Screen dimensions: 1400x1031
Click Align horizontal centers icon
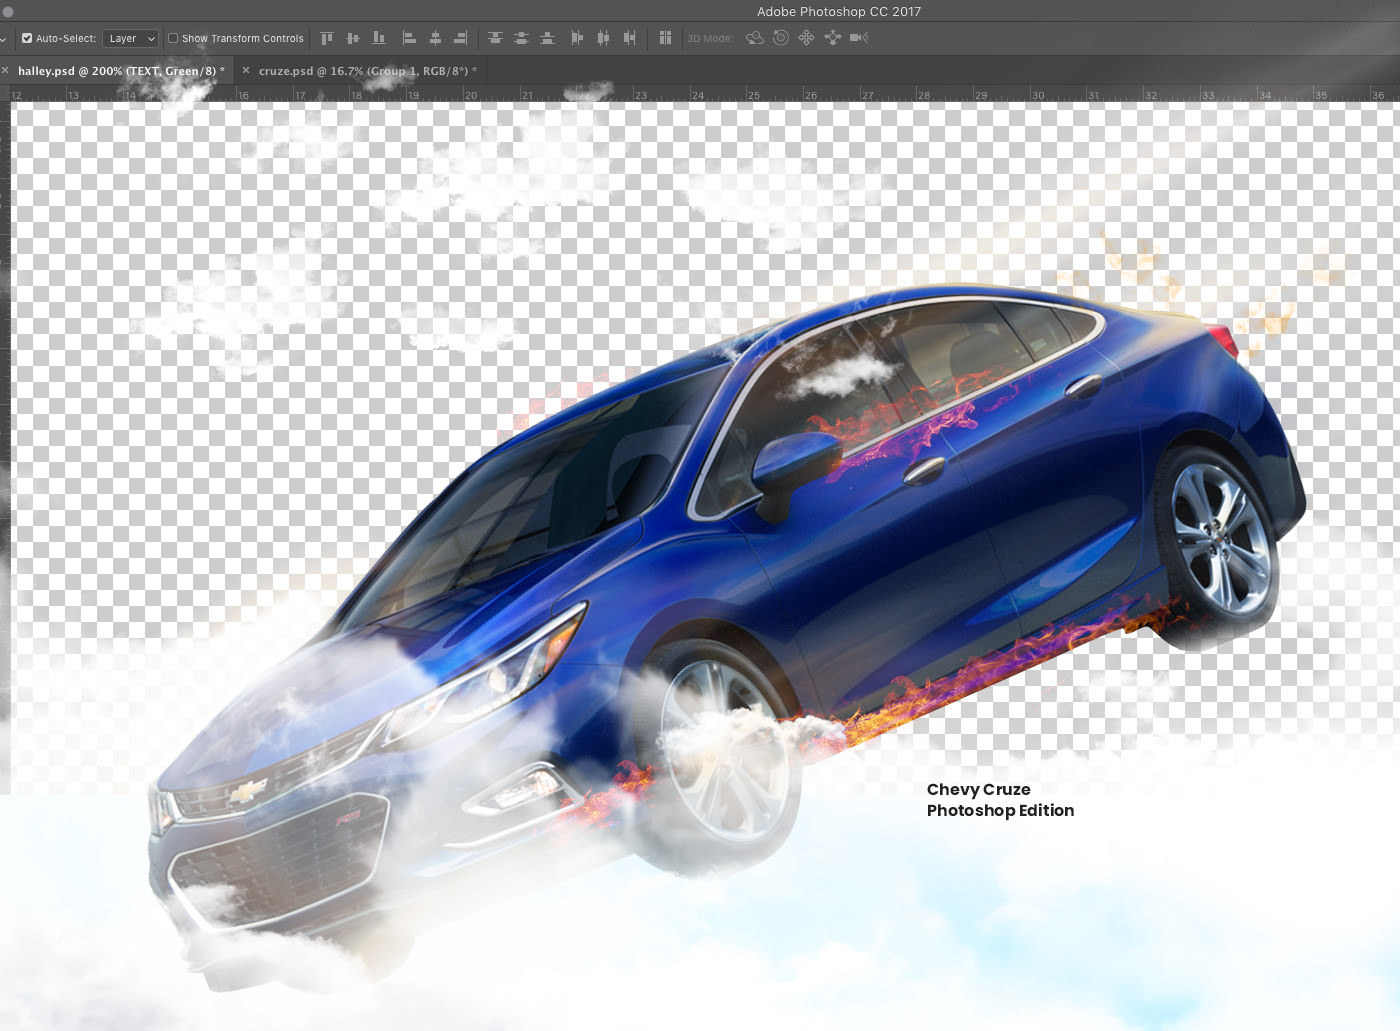(435, 38)
